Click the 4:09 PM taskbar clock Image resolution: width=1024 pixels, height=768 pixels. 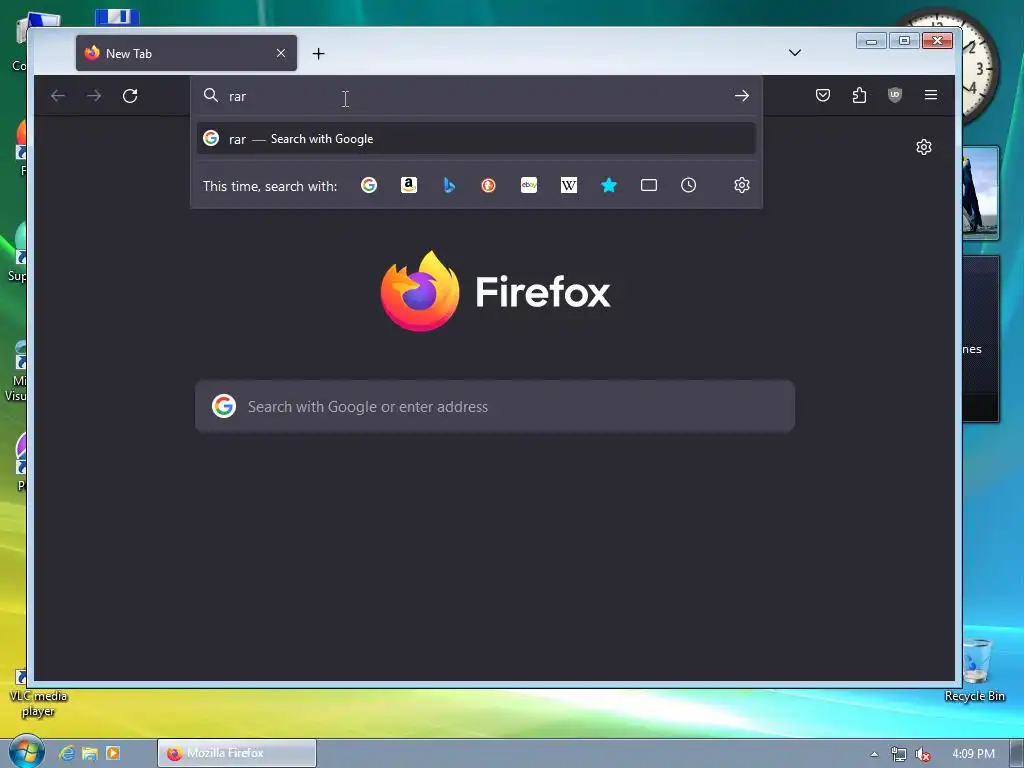tap(973, 754)
